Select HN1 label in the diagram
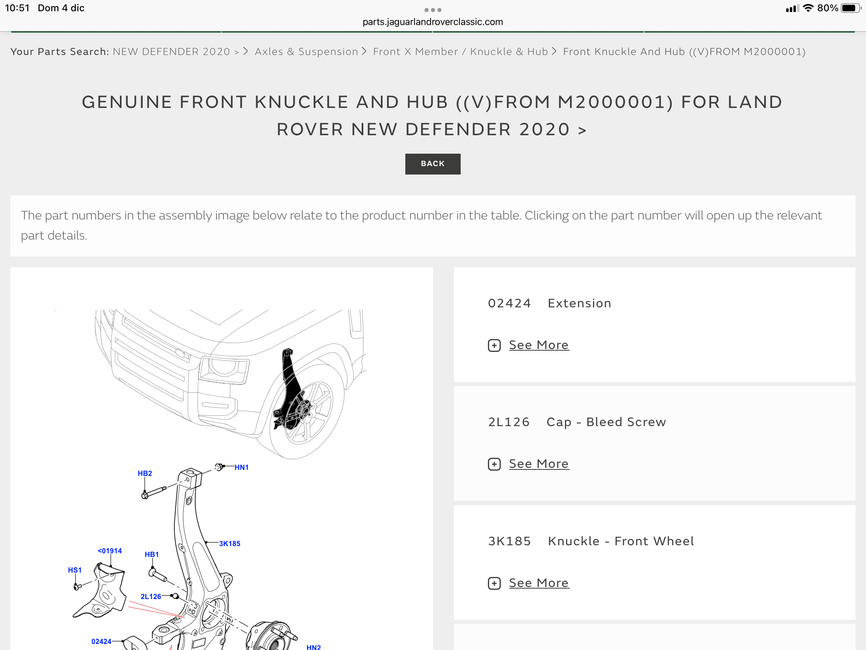This screenshot has height=650, width=866. (241, 468)
